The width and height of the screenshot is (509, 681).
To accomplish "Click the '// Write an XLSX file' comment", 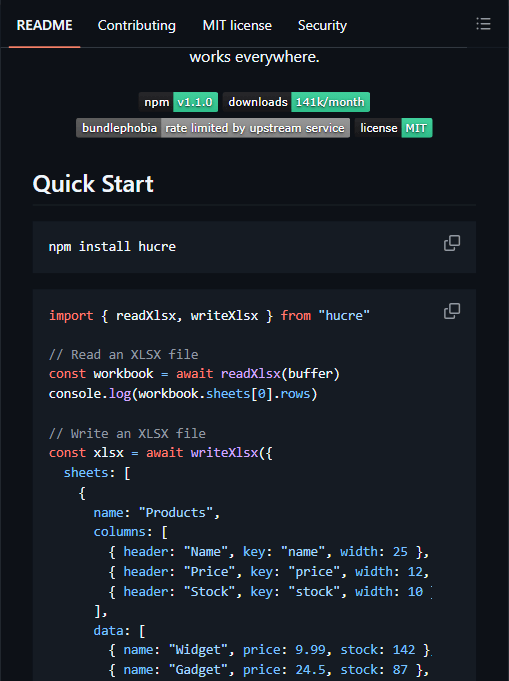I will pos(127,433).
